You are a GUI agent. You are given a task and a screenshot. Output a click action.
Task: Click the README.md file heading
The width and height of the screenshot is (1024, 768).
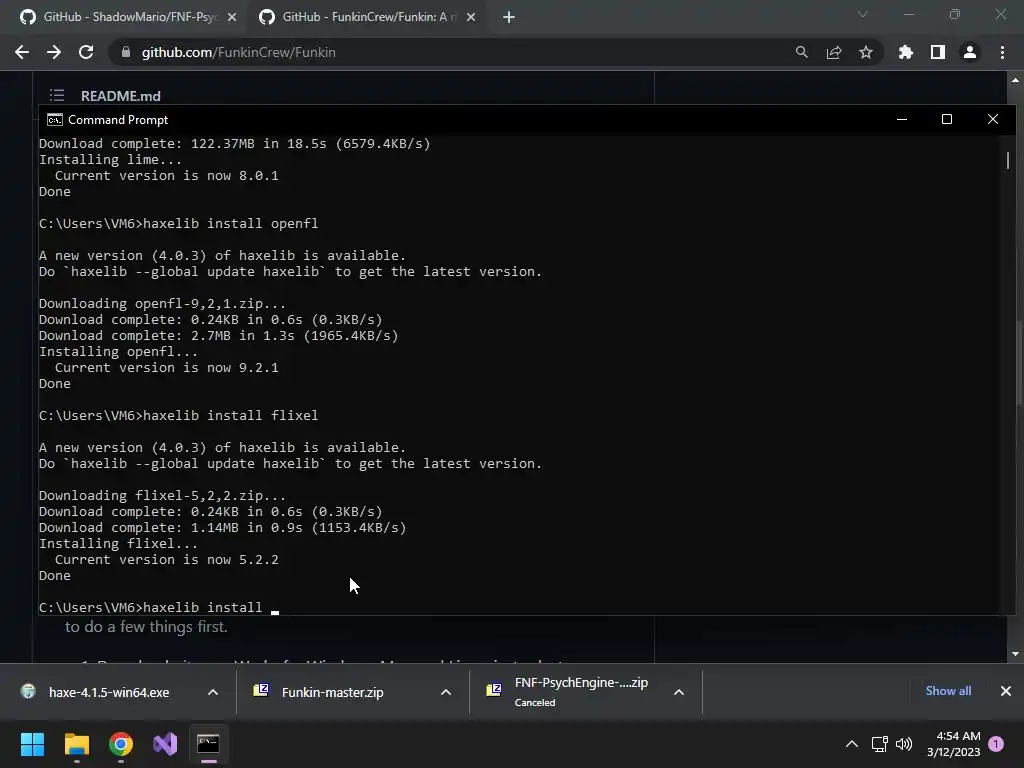121,96
